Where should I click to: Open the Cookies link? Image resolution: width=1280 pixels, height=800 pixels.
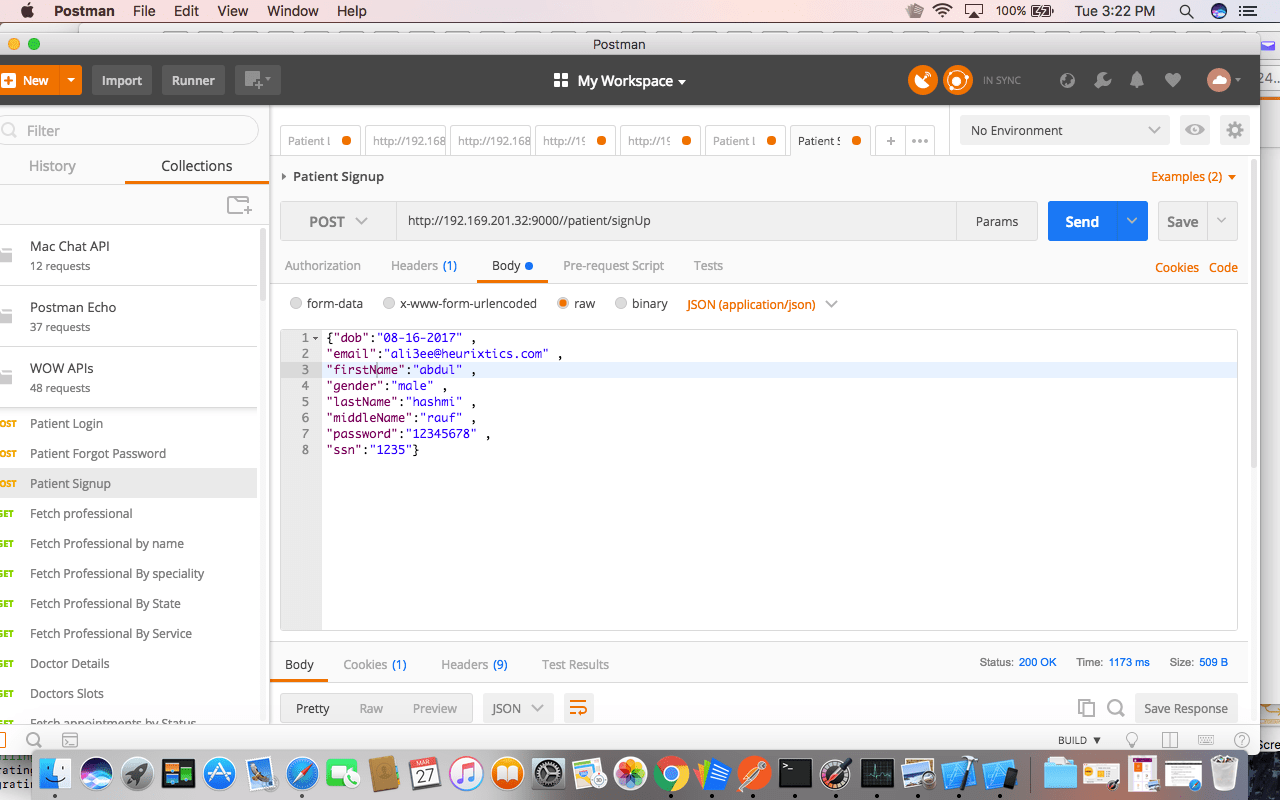(1177, 267)
